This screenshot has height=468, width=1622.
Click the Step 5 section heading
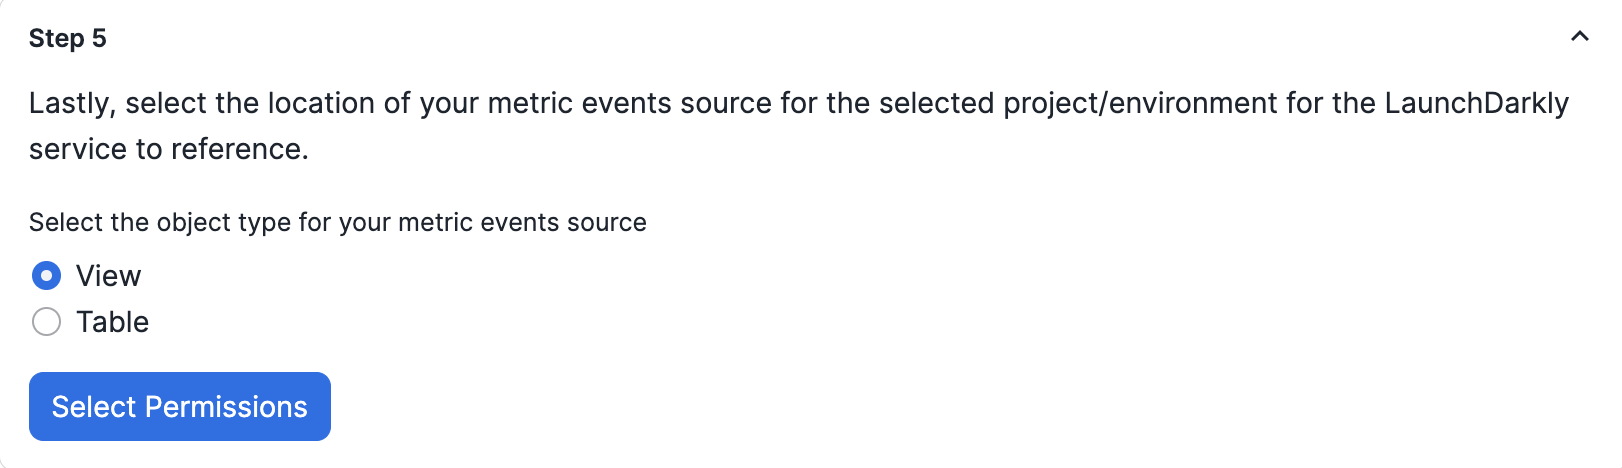click(x=67, y=38)
